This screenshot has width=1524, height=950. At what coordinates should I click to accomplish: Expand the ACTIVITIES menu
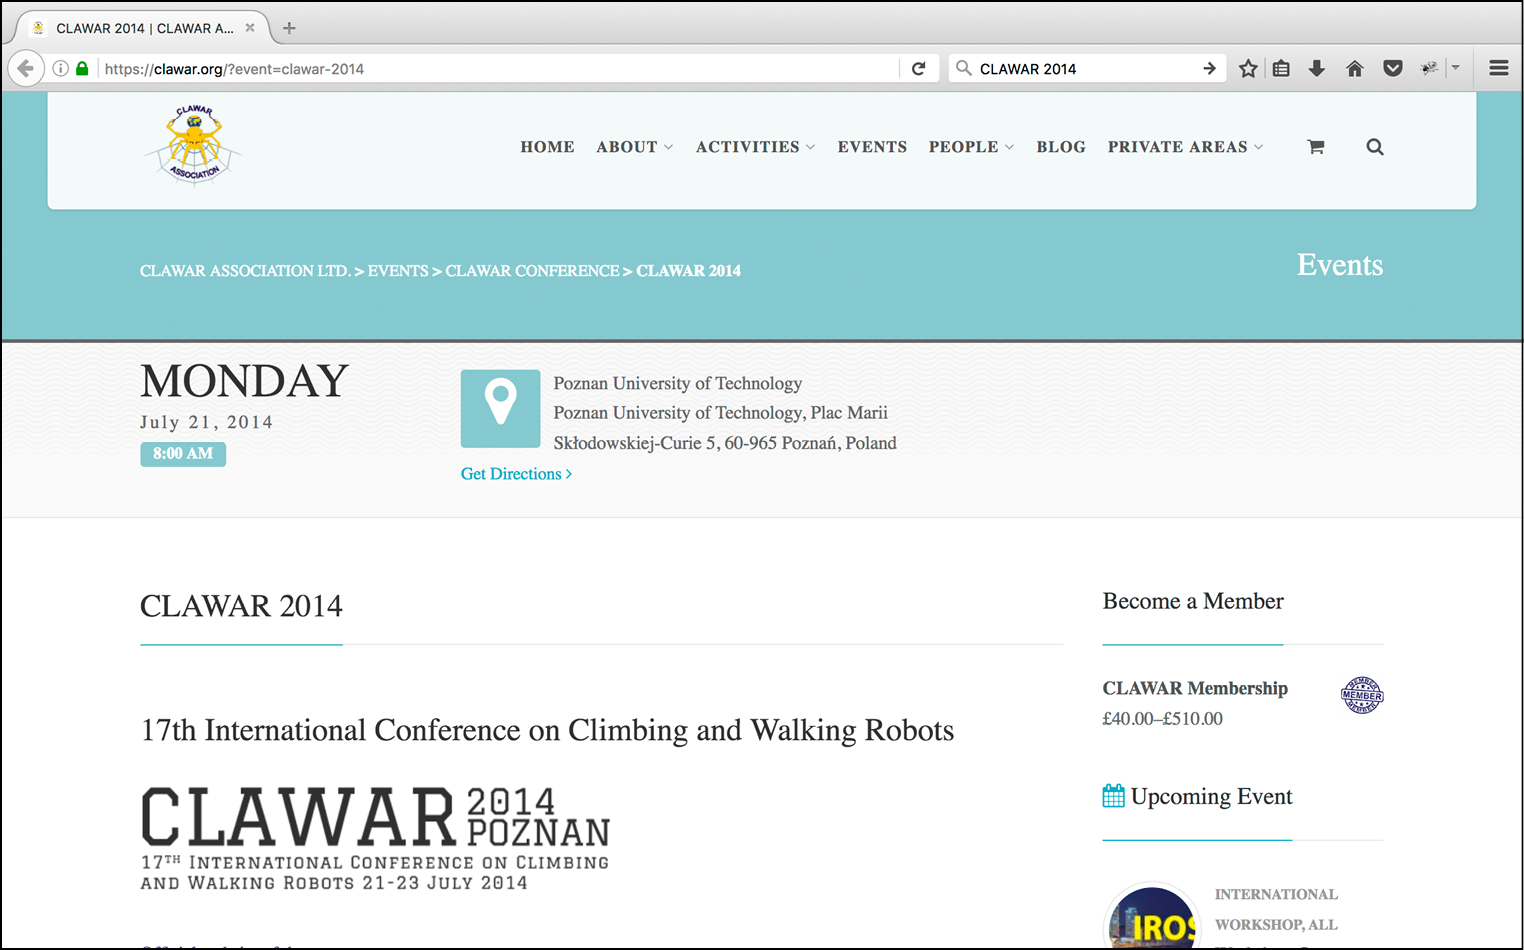[755, 147]
